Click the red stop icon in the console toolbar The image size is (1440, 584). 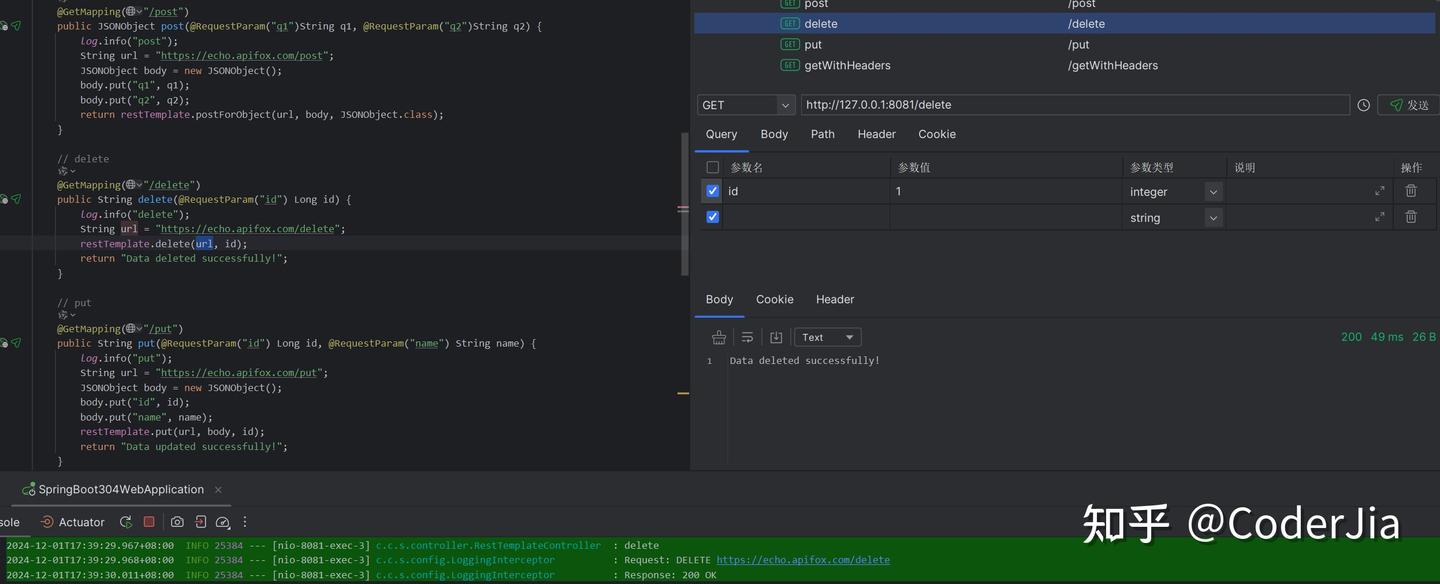point(148,521)
